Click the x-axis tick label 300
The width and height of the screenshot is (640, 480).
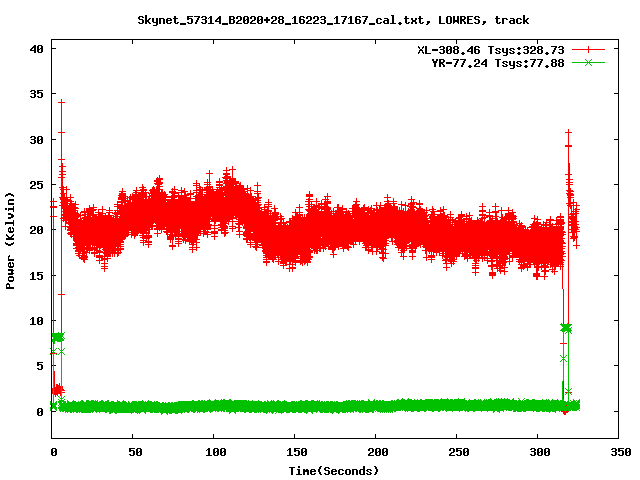coord(540,452)
